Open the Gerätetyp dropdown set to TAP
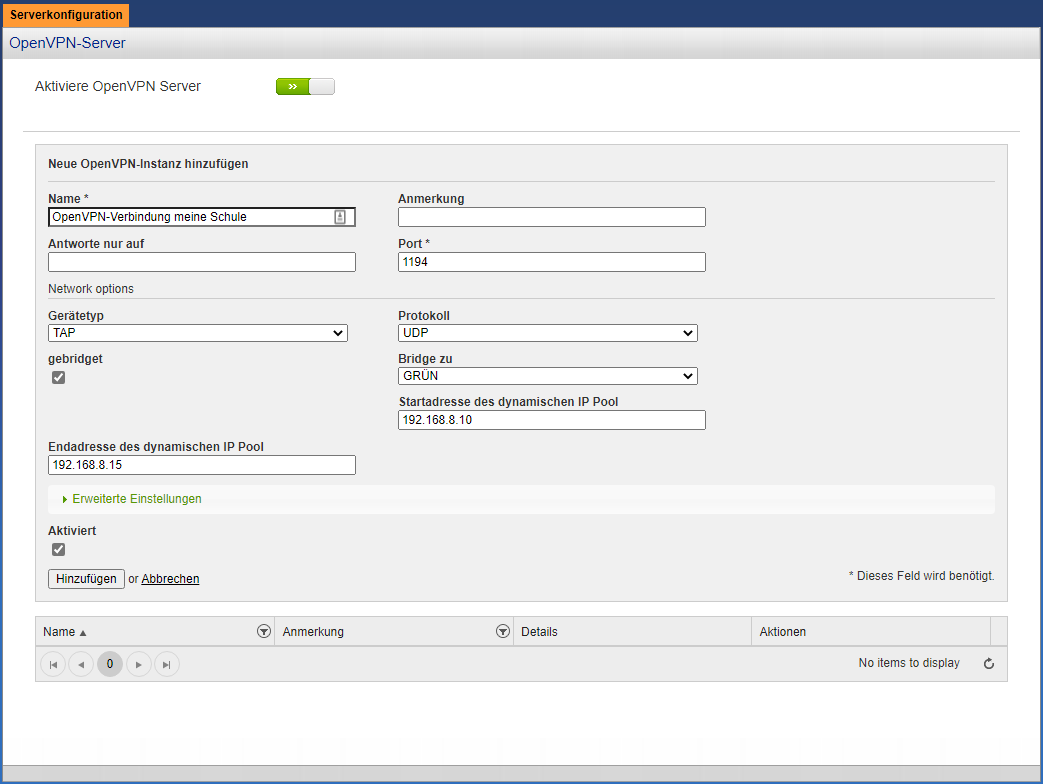The height and width of the screenshot is (784, 1043). pyautogui.click(x=198, y=333)
